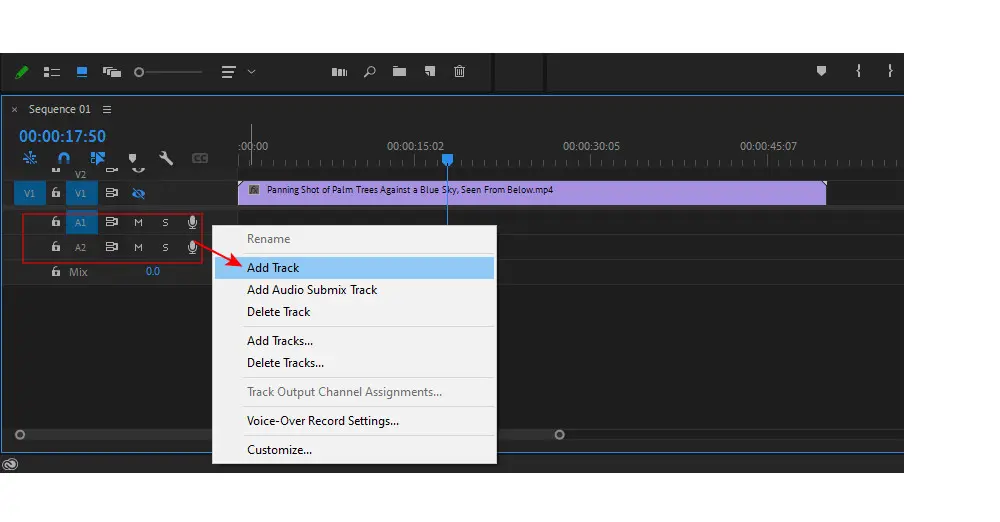Click the Mark In brace icon
Screen dimensions: 1000x522
click(x=858, y=71)
